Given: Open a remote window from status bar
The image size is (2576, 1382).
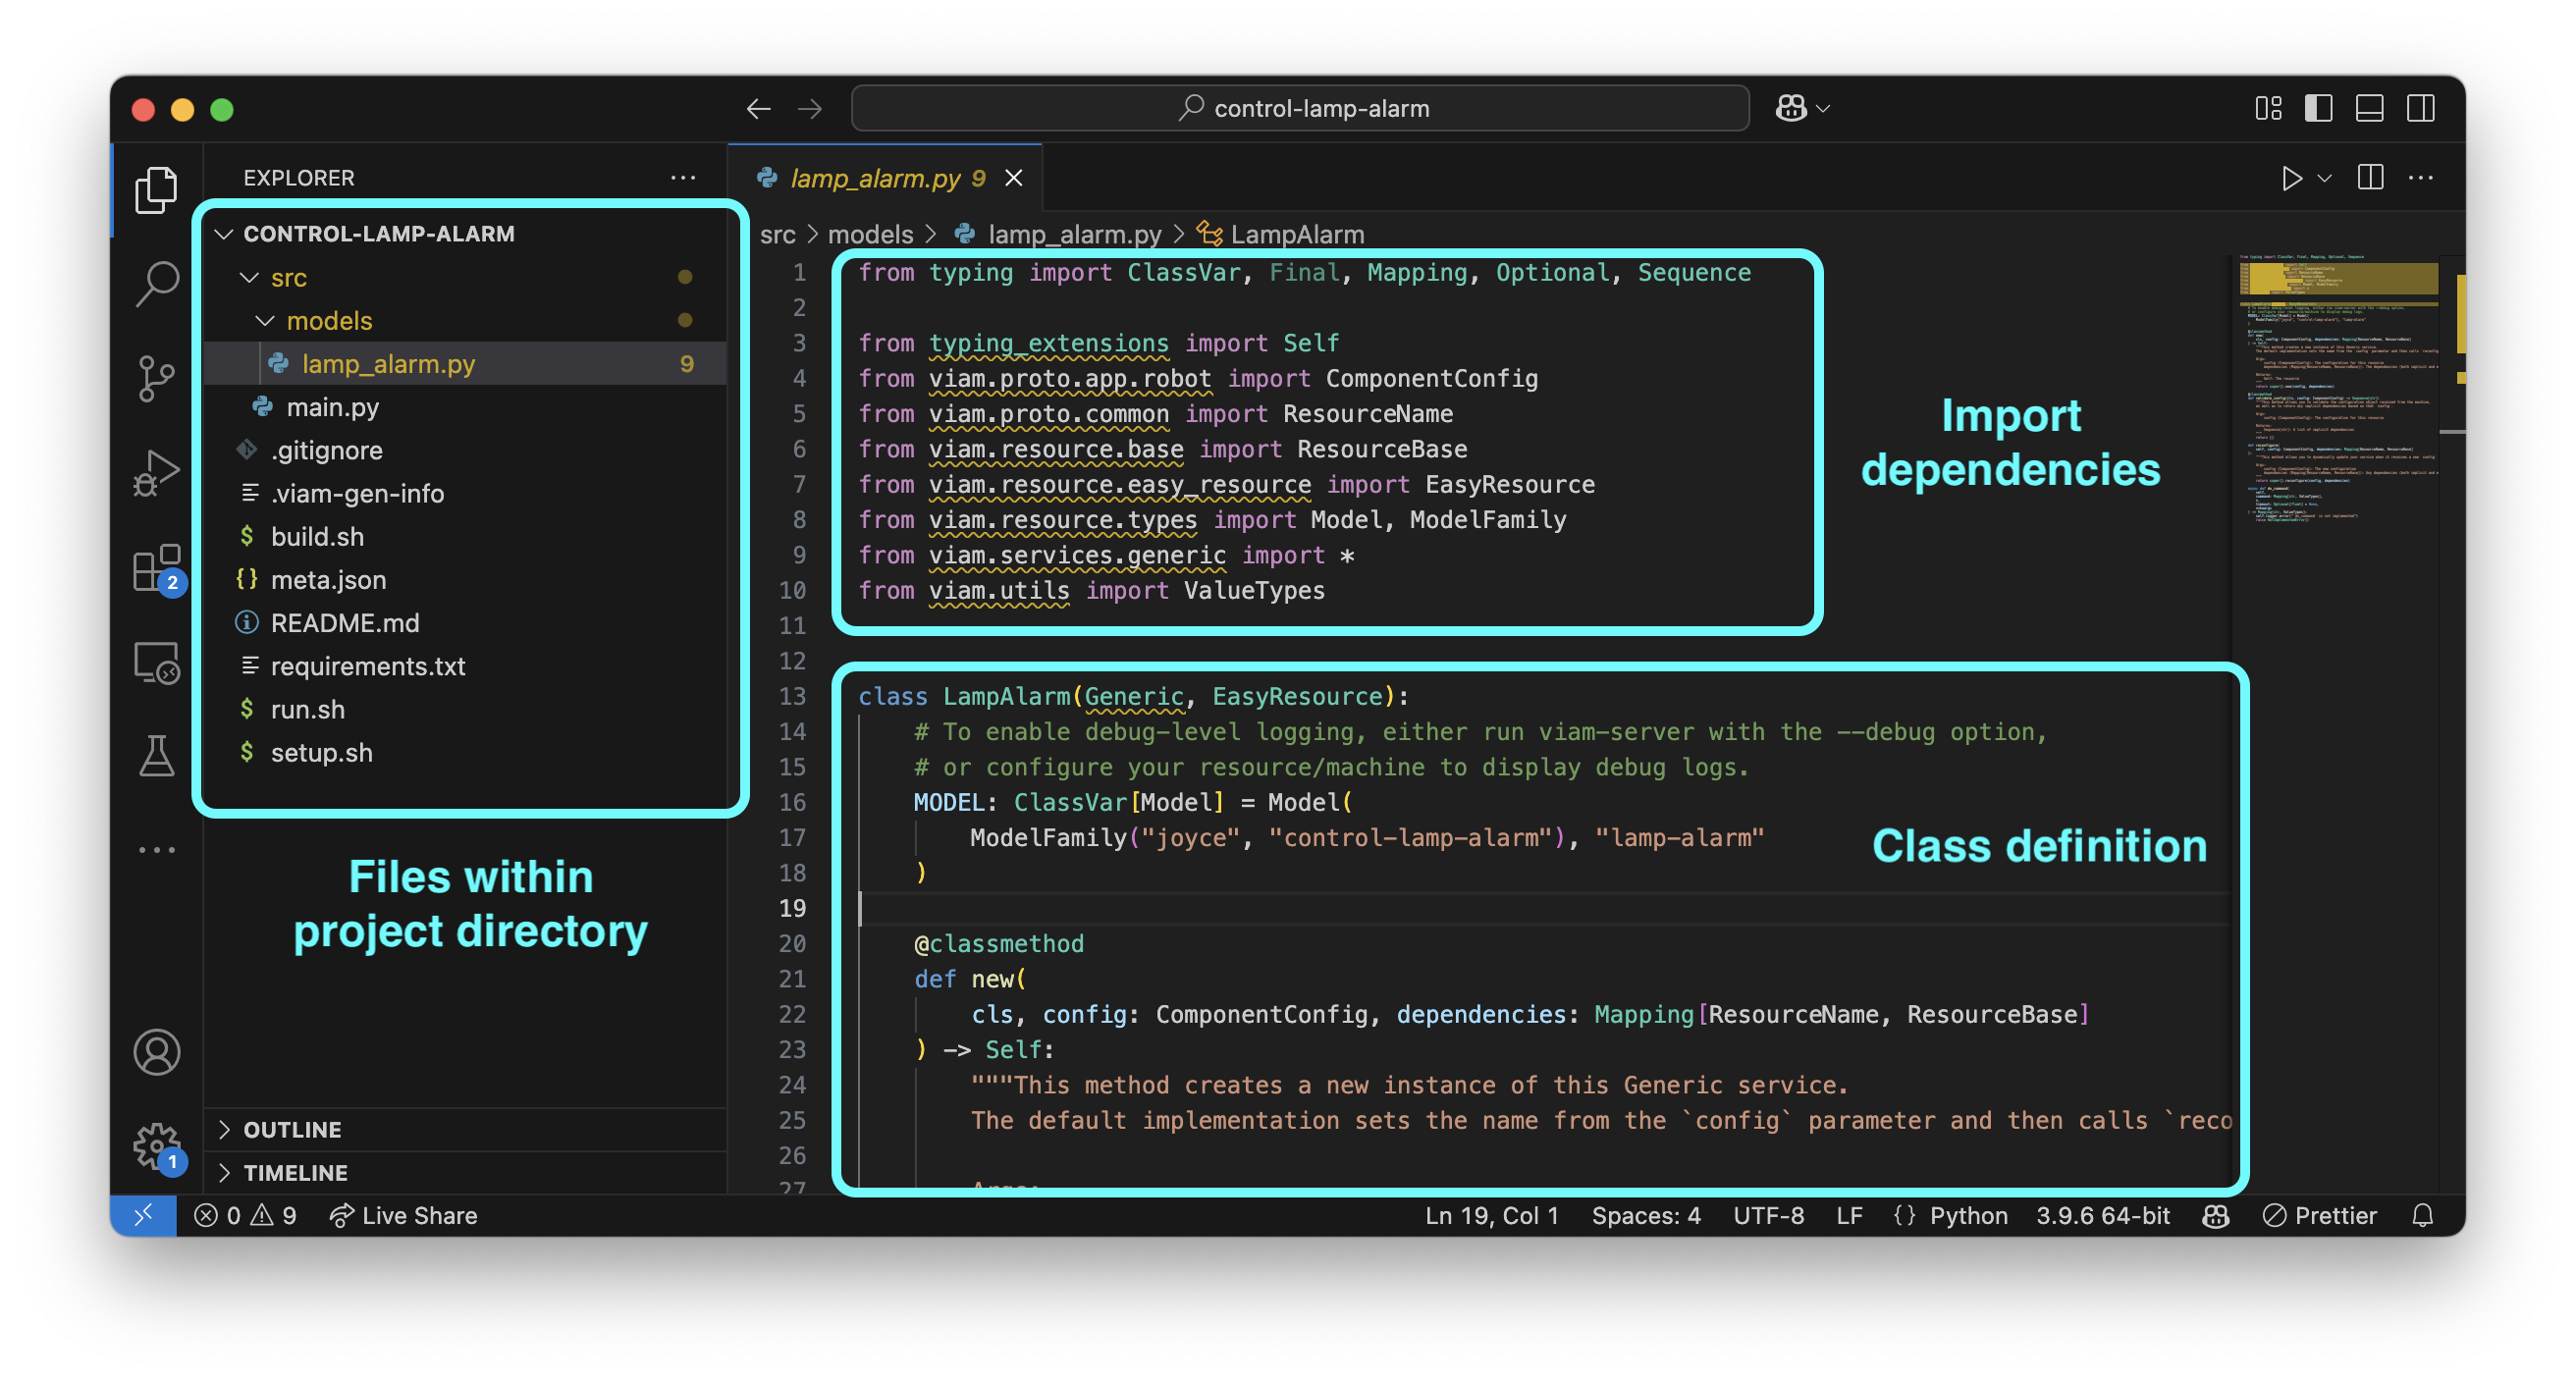Looking at the screenshot, I should pyautogui.click(x=143, y=1215).
